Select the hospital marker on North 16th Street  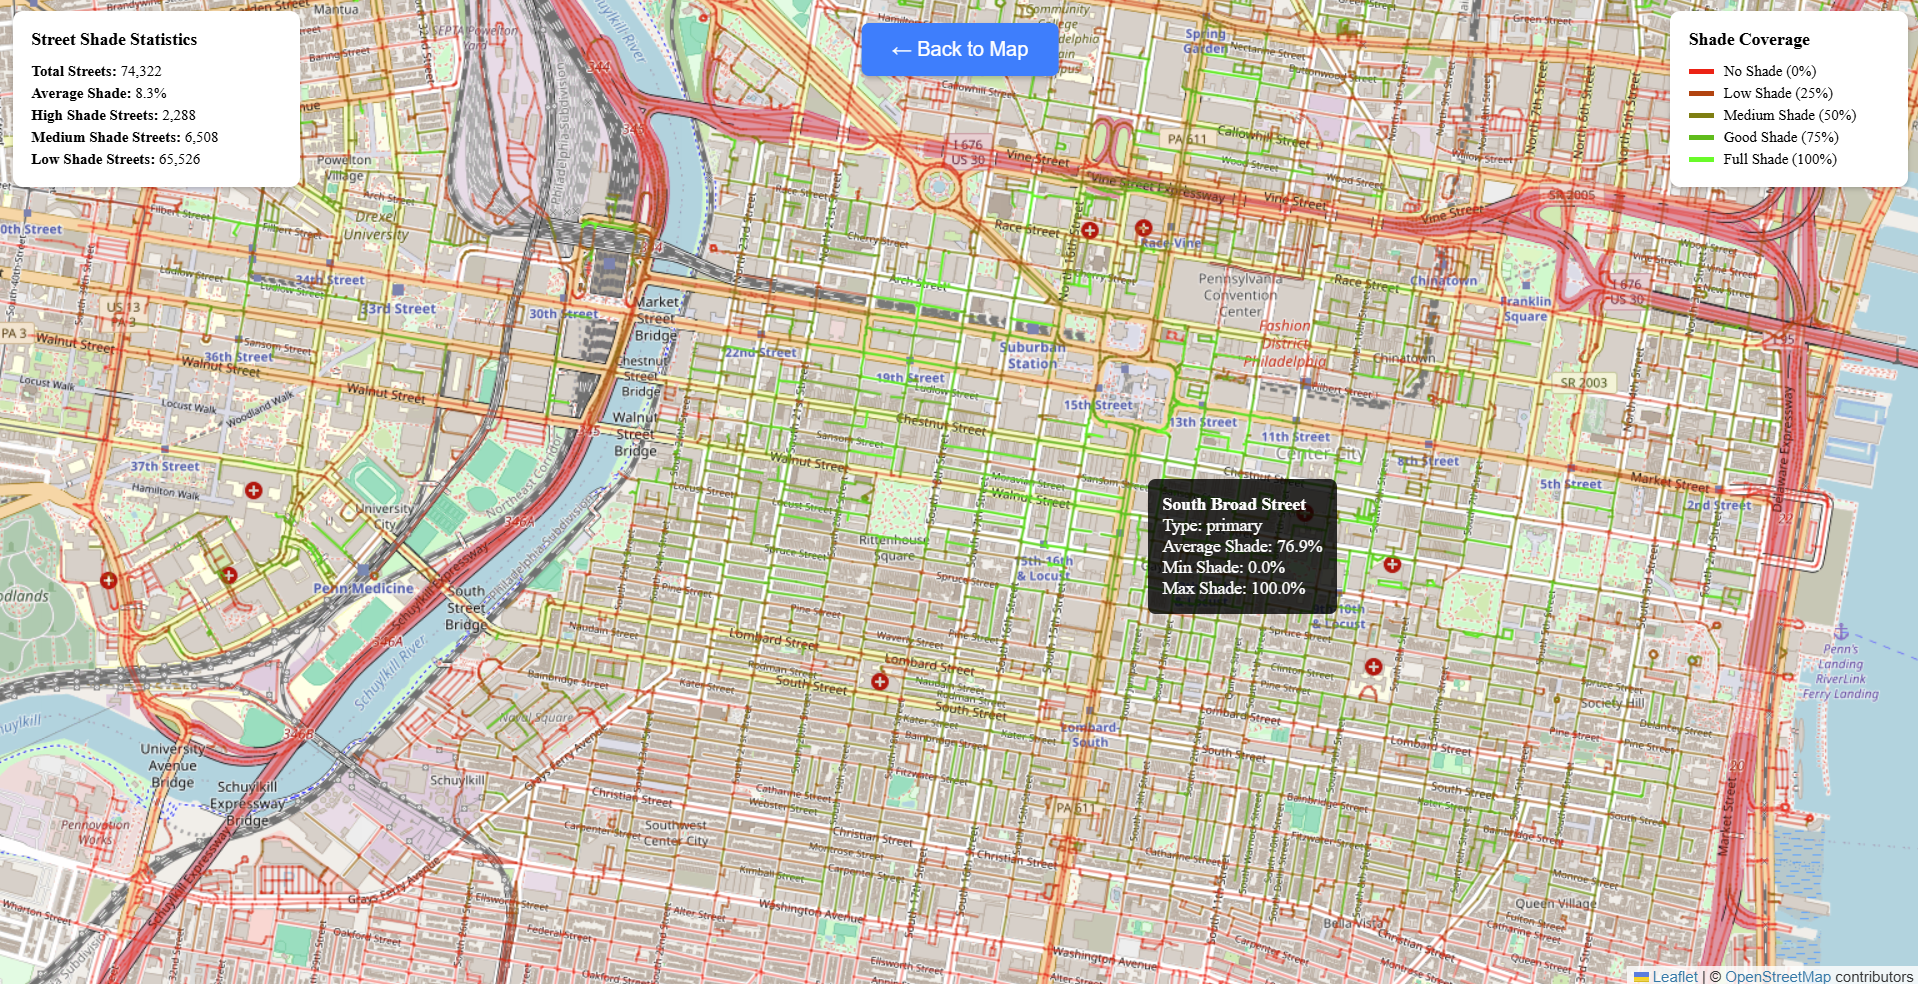1090,230
